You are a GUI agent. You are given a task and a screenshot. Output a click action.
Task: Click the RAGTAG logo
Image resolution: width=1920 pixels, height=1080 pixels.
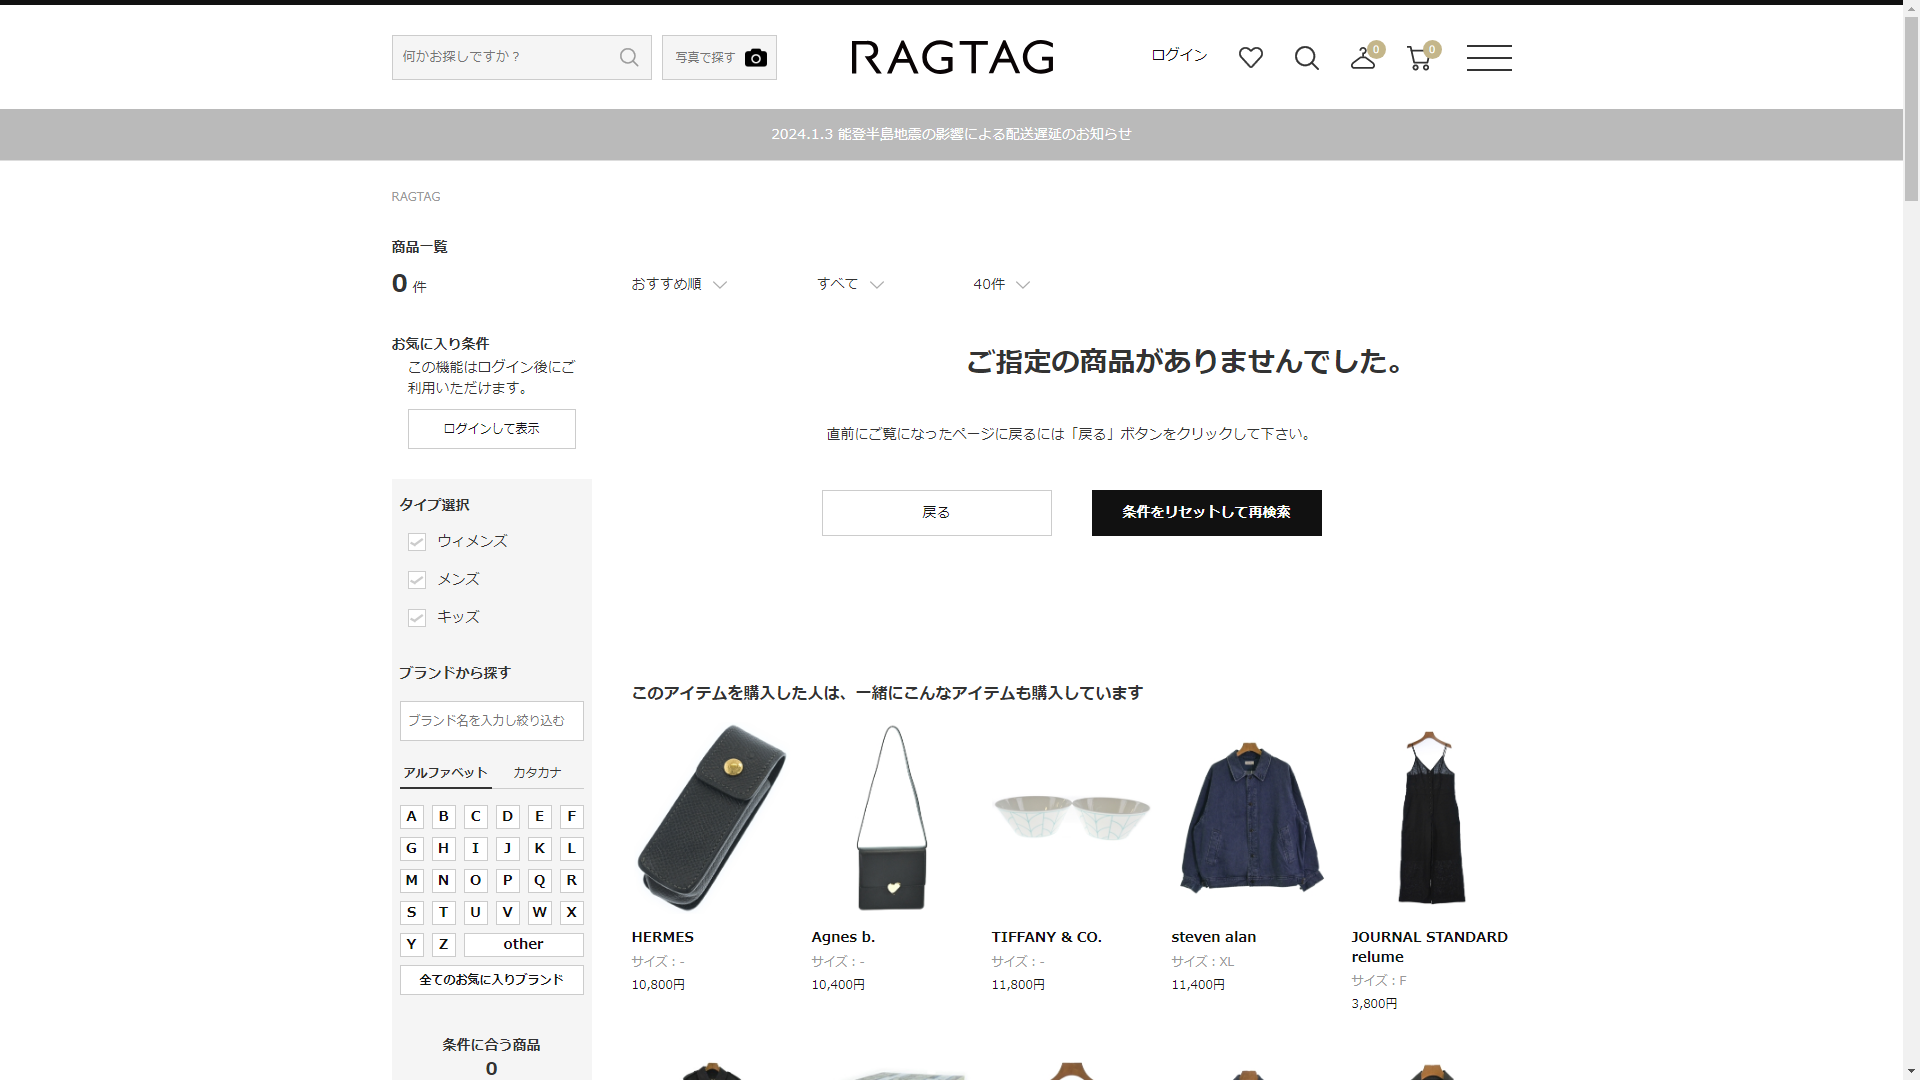click(x=952, y=57)
